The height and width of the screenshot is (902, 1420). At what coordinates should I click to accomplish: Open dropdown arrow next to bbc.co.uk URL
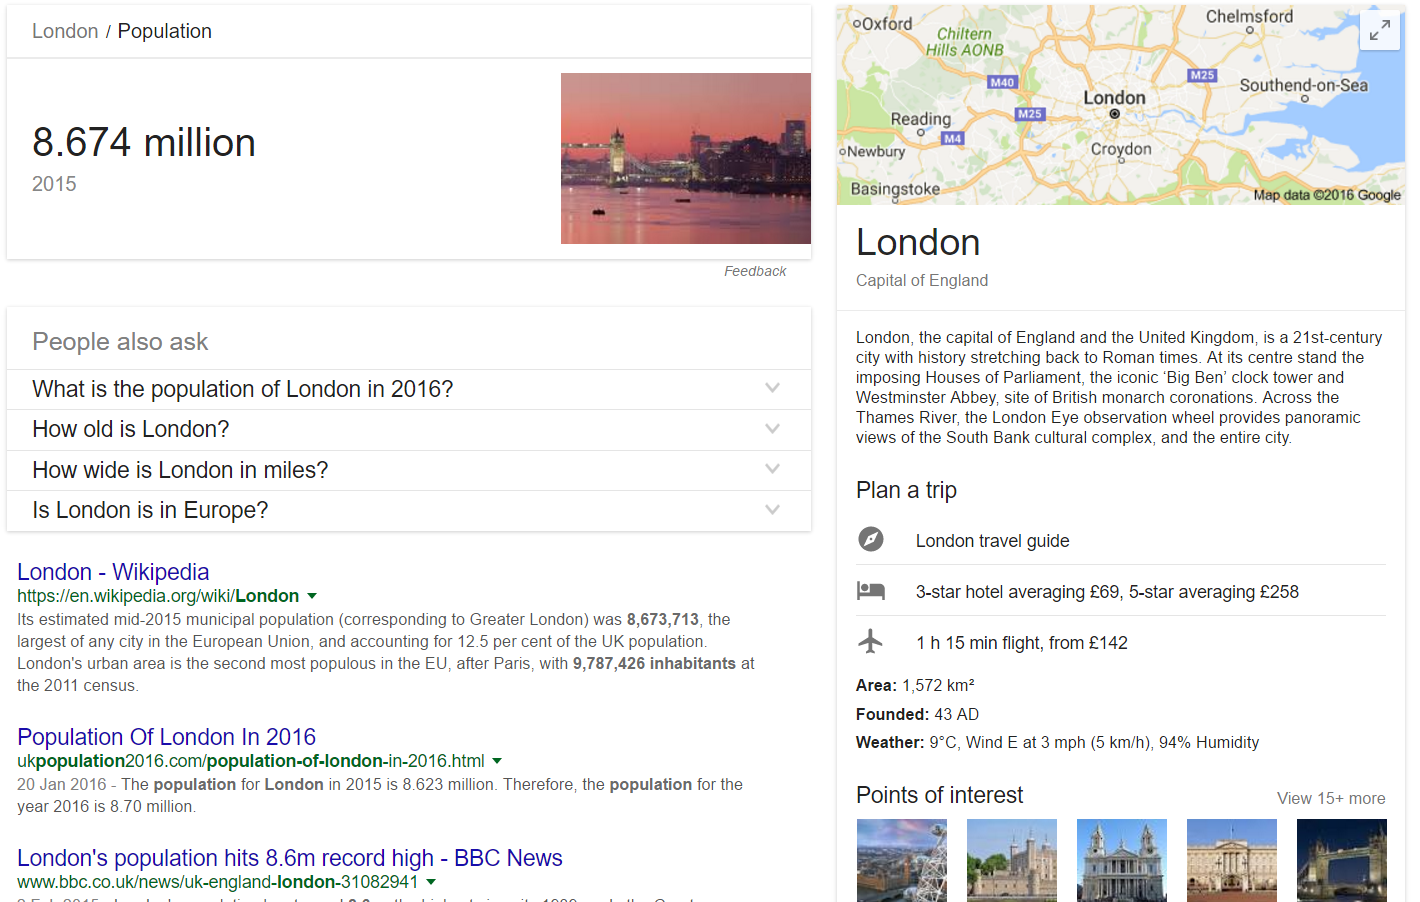431,882
